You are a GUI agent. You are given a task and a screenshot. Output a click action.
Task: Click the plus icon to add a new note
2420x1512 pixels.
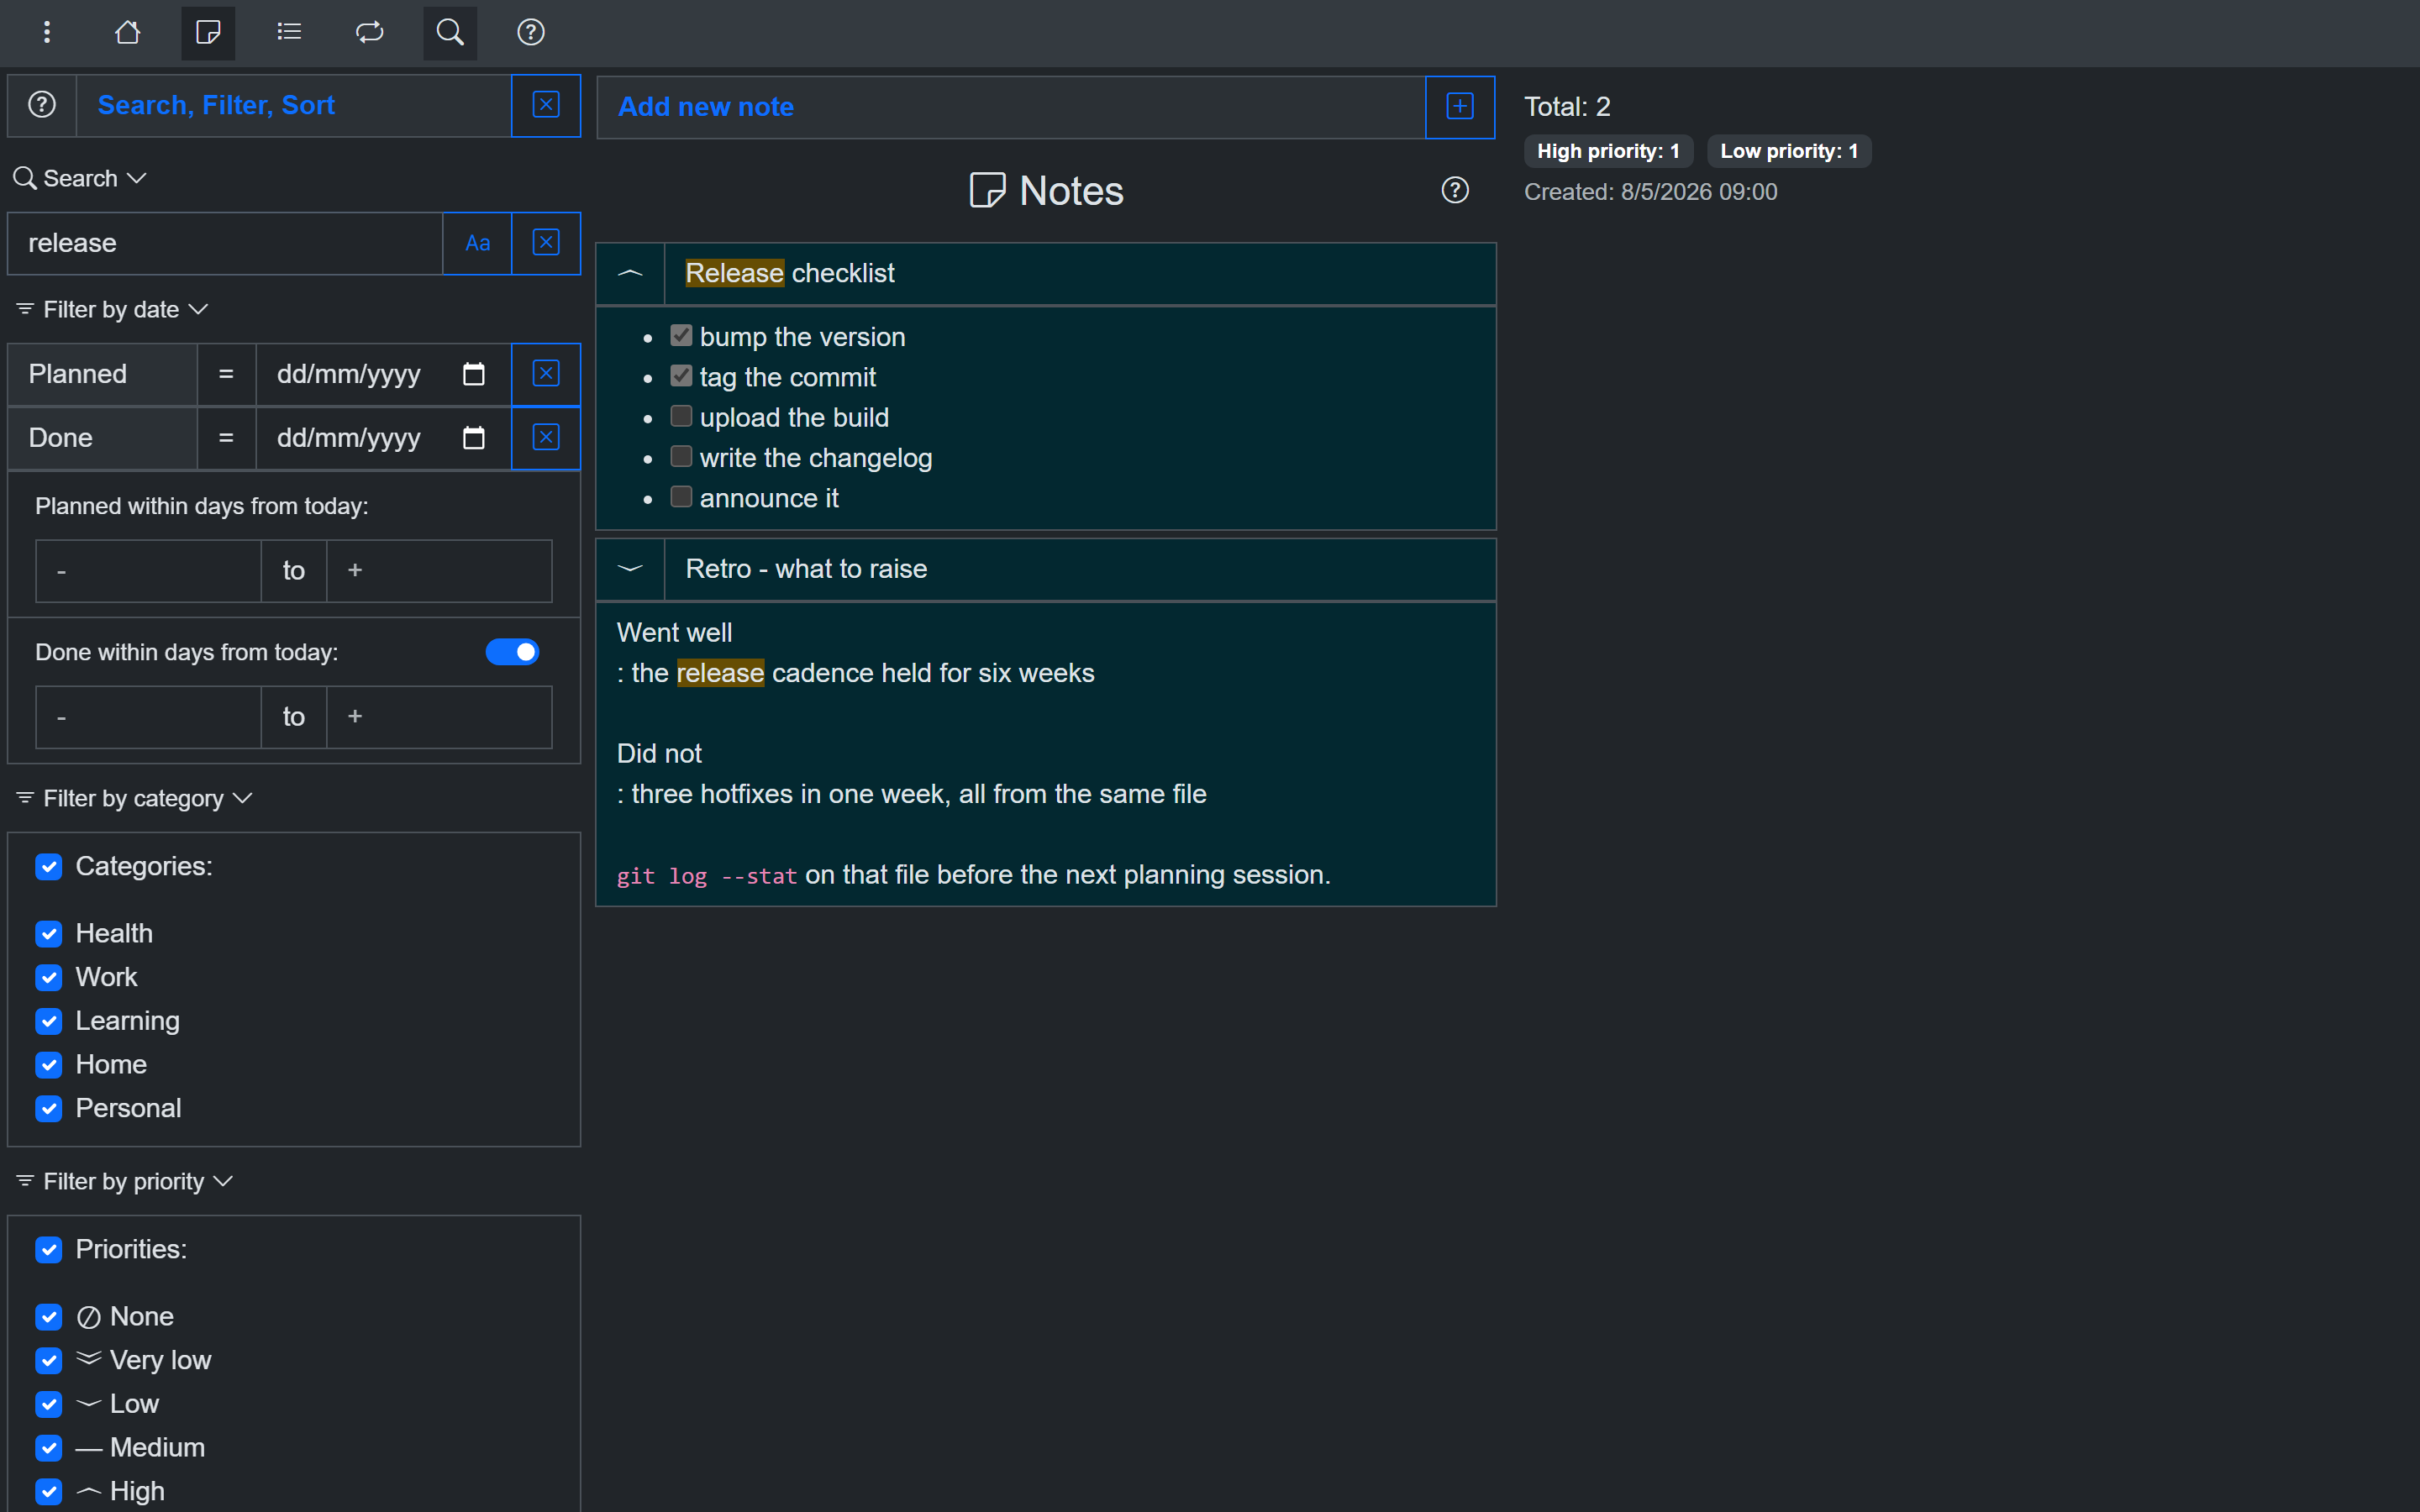tap(1460, 107)
